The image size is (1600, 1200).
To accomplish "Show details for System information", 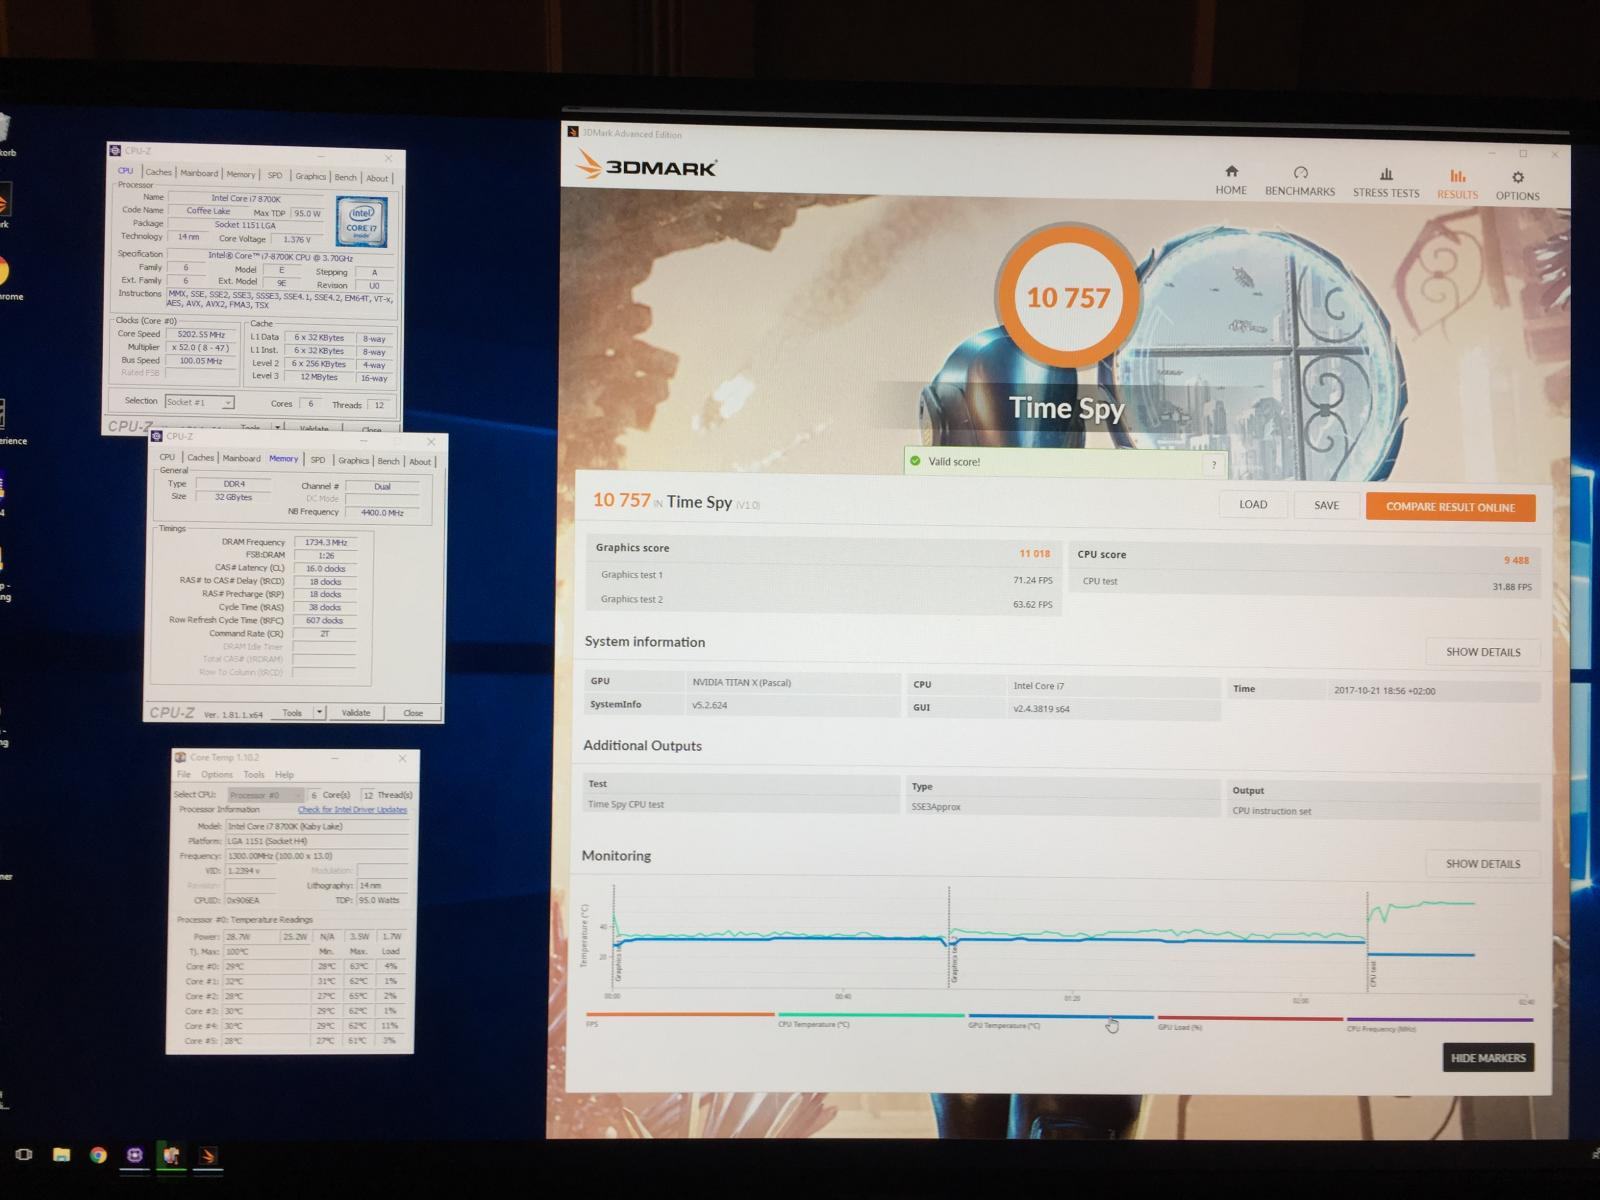I will pyautogui.click(x=1483, y=652).
